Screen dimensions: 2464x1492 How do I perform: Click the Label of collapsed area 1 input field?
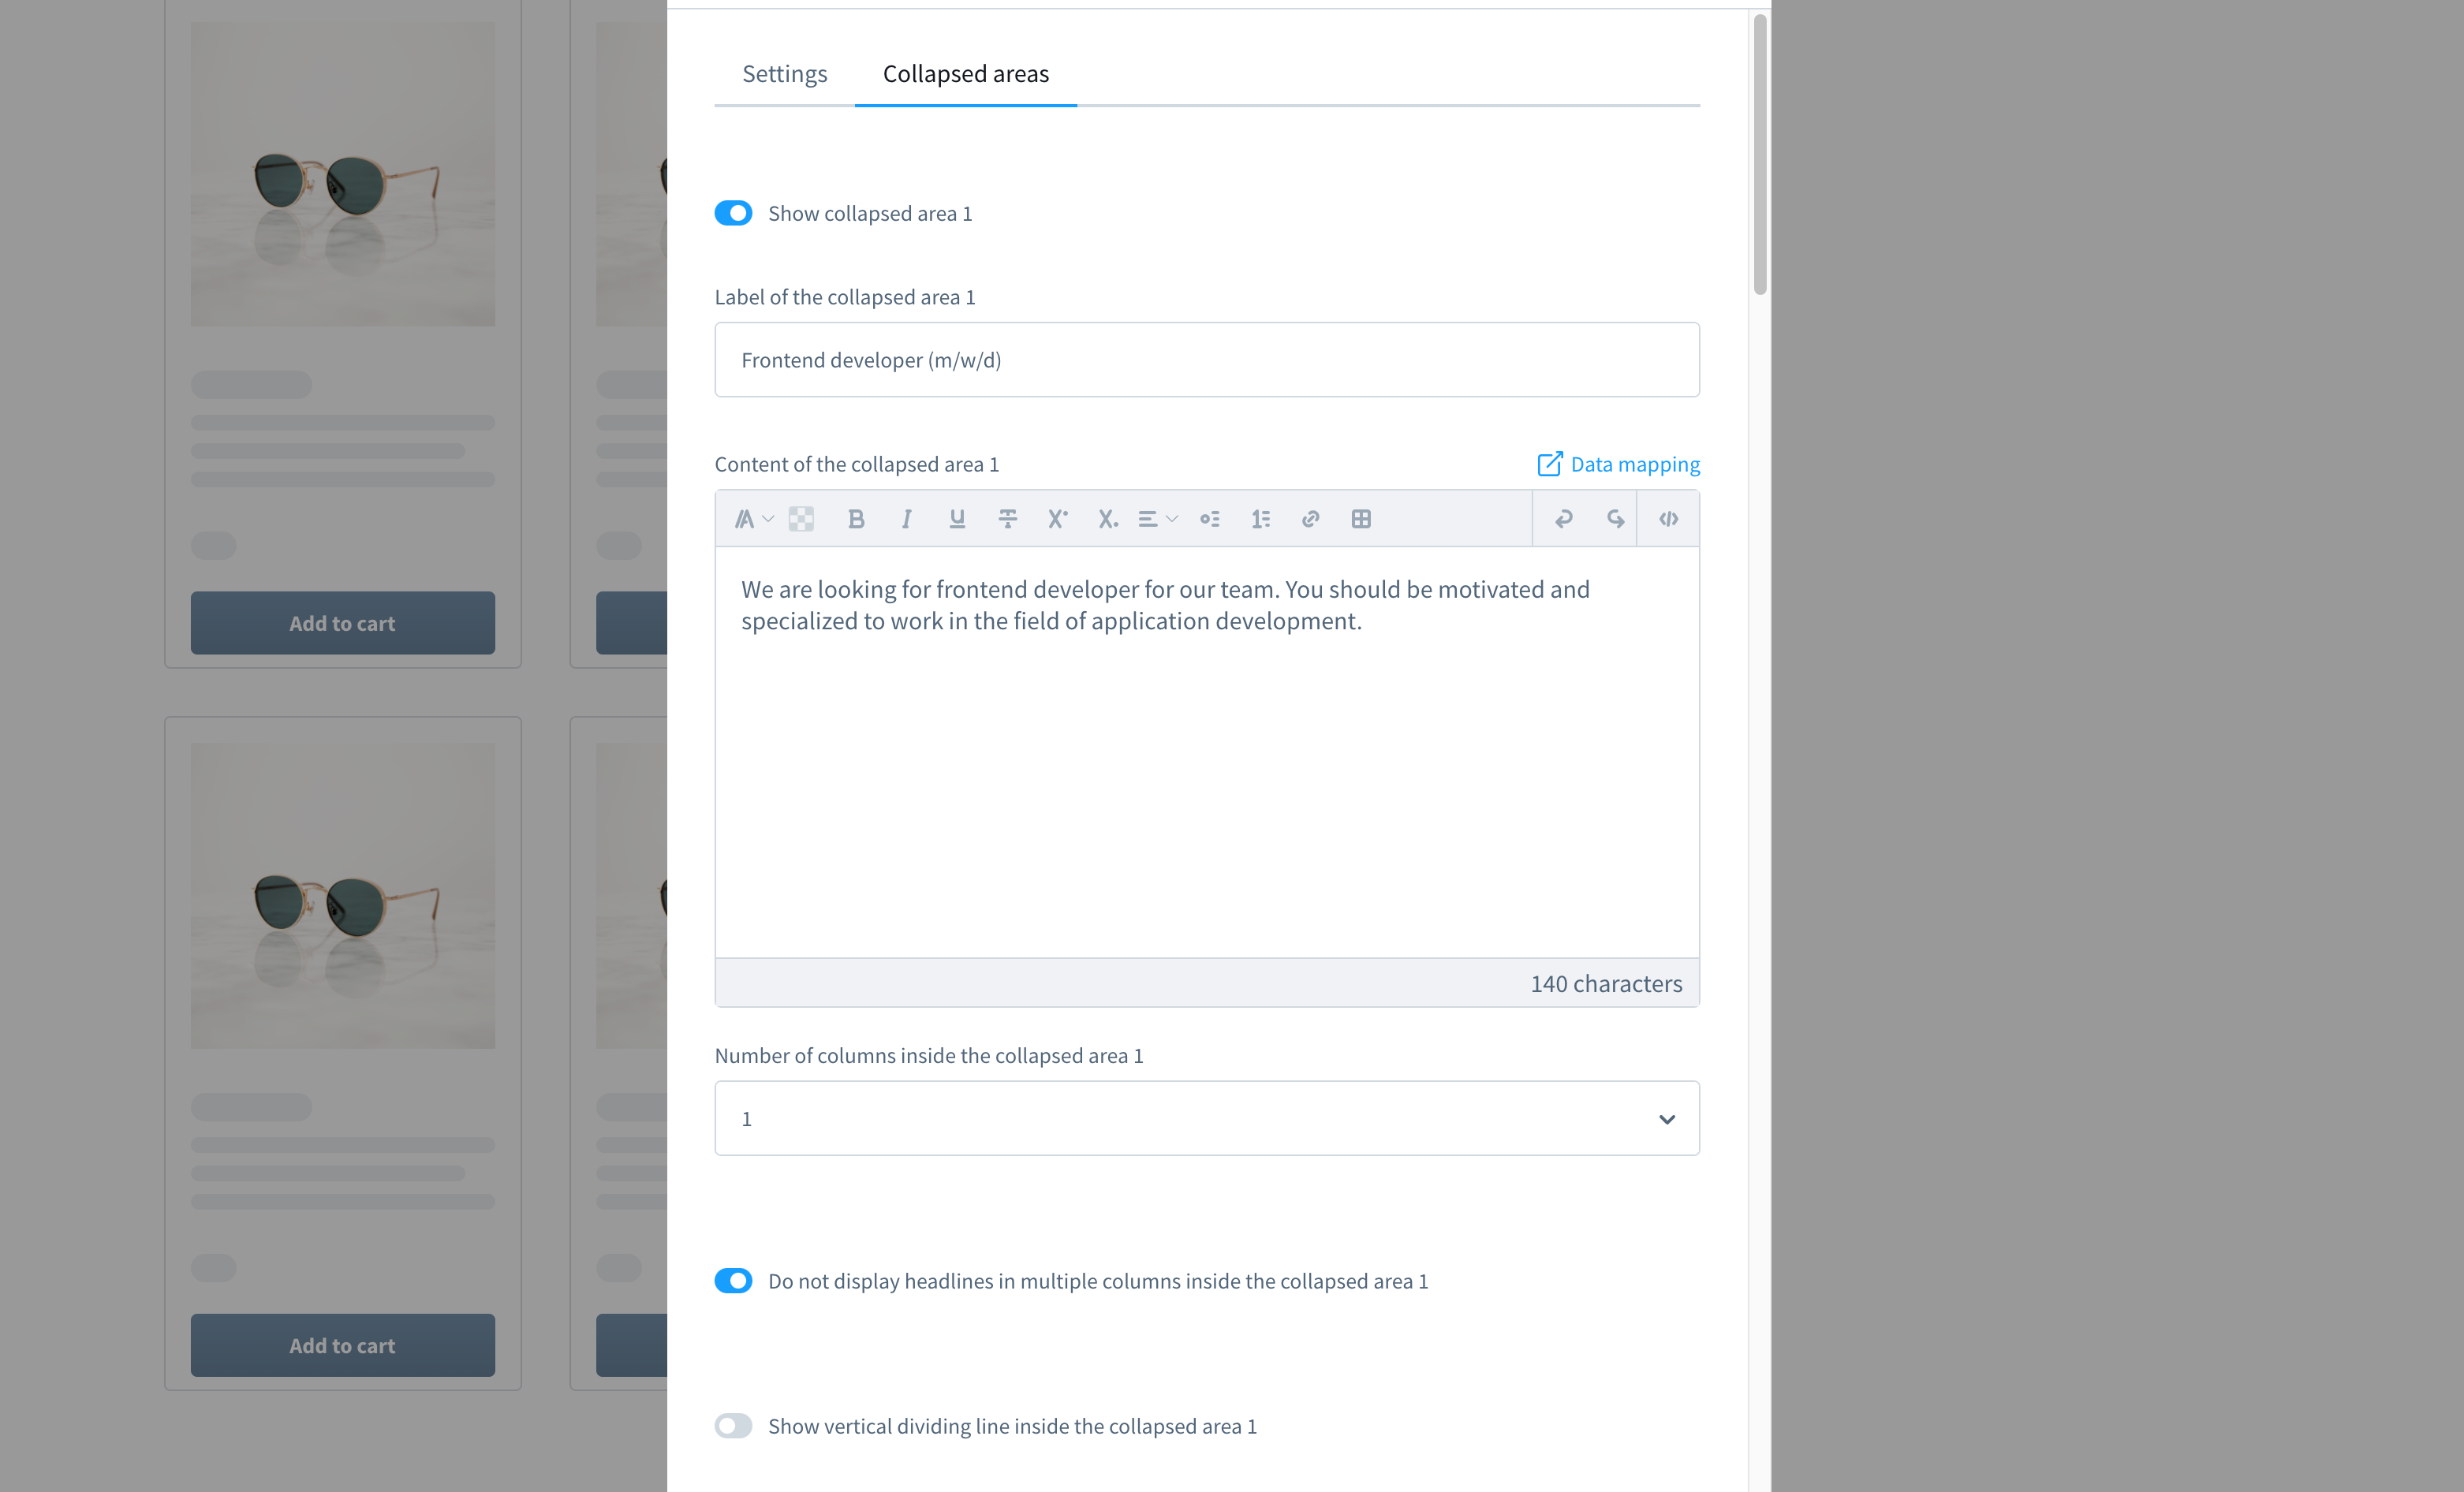tap(1208, 359)
